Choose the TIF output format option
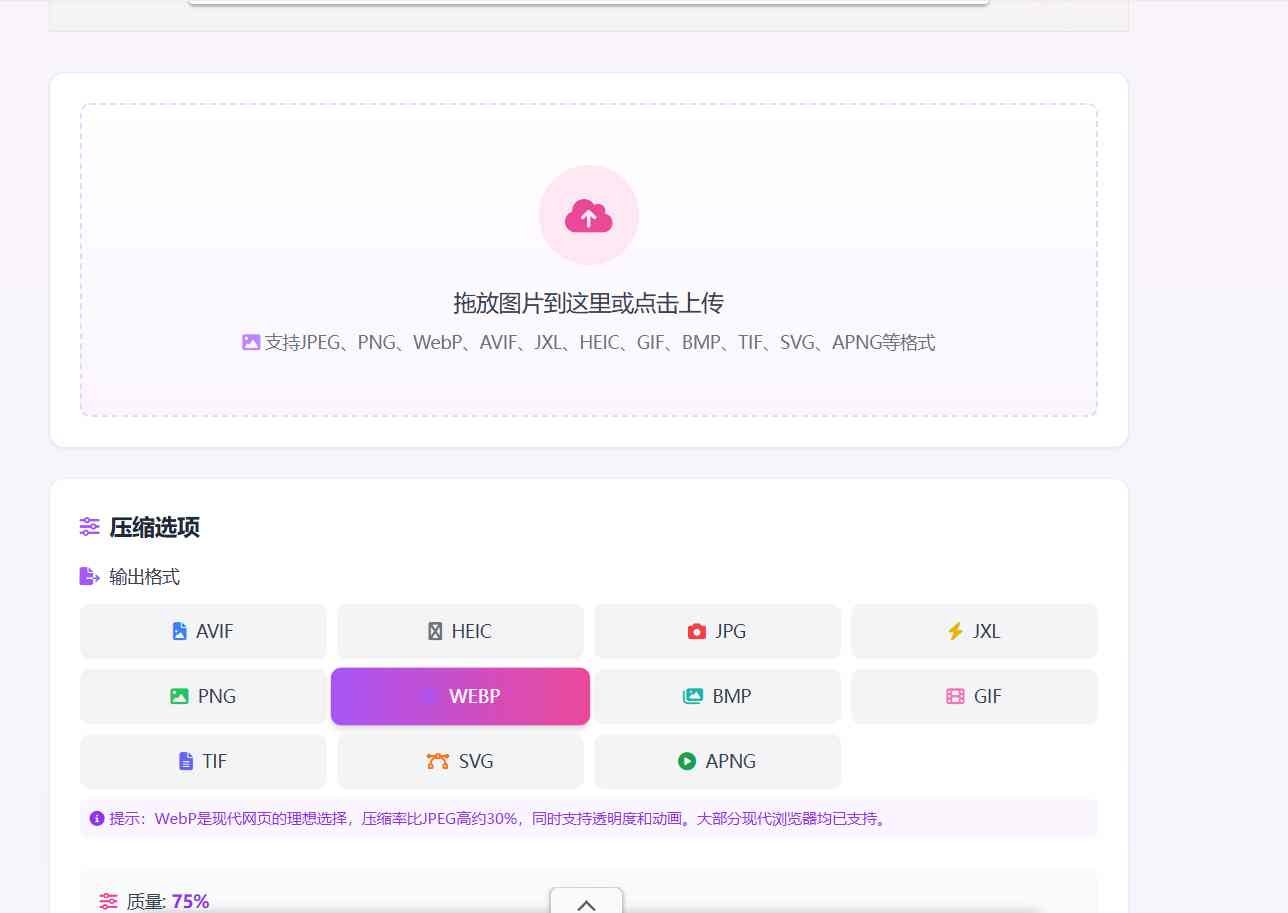The width and height of the screenshot is (1288, 913). click(203, 761)
